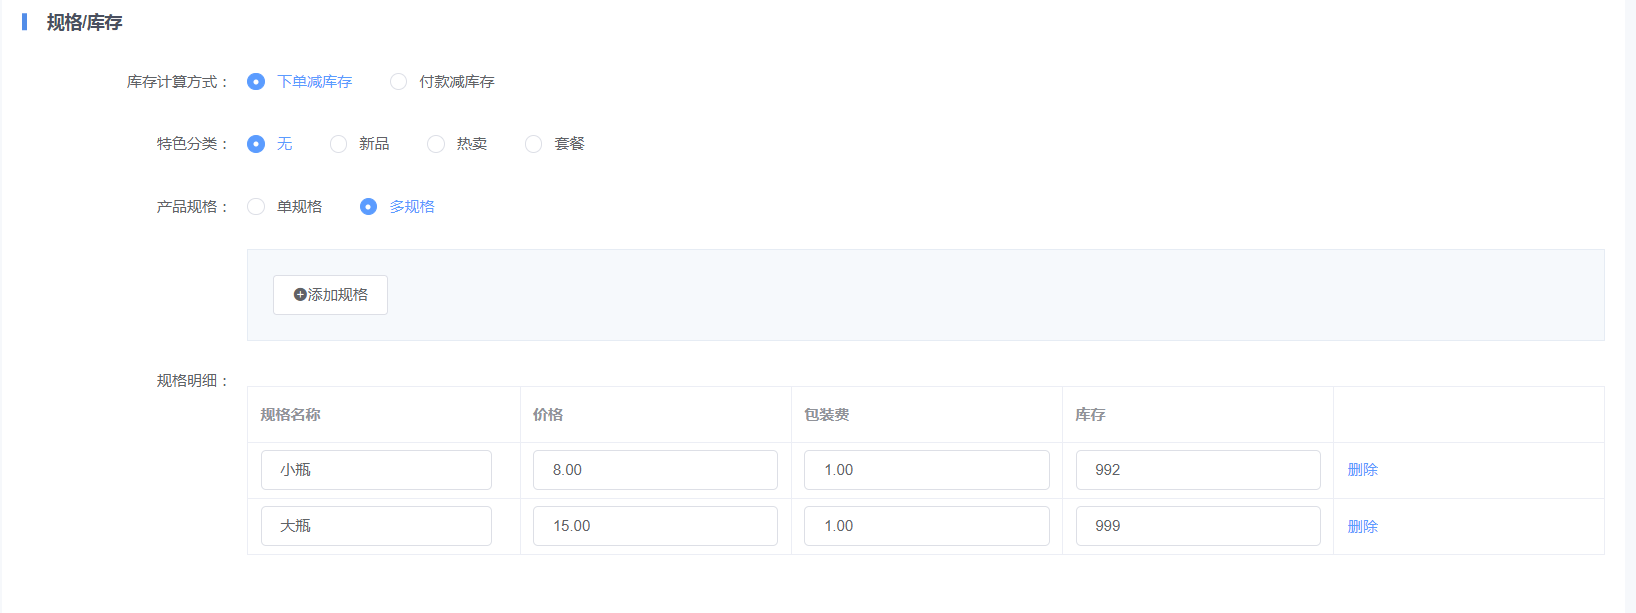This screenshot has width=1636, height=613.
Task: Click plus icon on 添加规格 button
Action: tap(300, 295)
